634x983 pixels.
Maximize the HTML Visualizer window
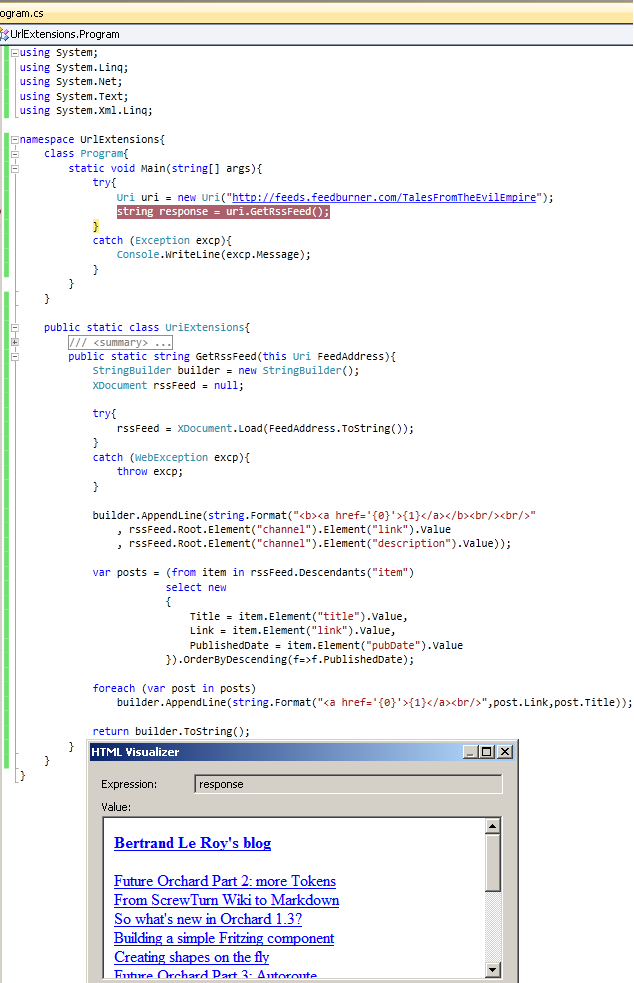pyautogui.click(x=487, y=752)
